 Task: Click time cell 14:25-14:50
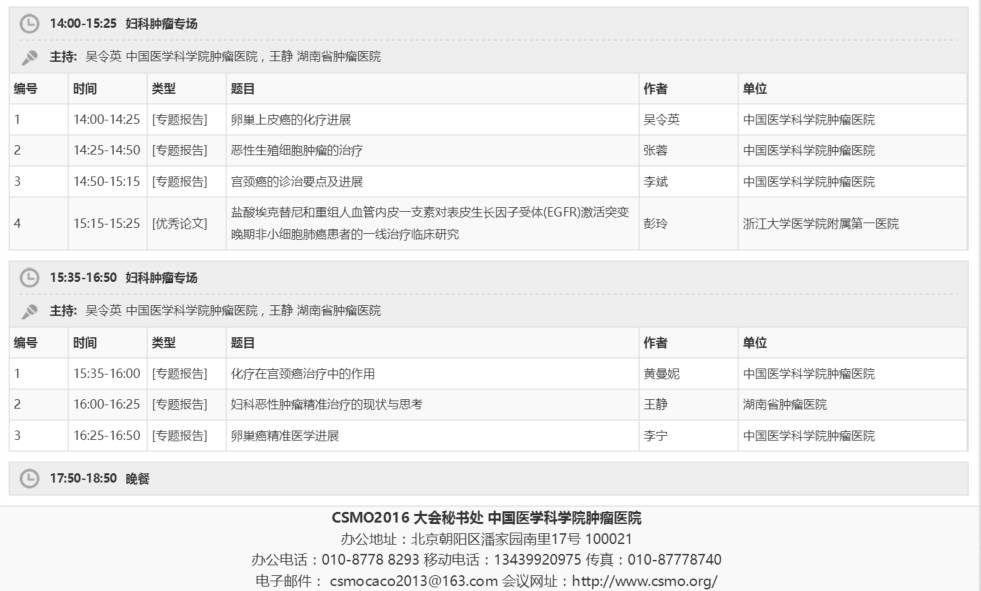[x=106, y=151]
